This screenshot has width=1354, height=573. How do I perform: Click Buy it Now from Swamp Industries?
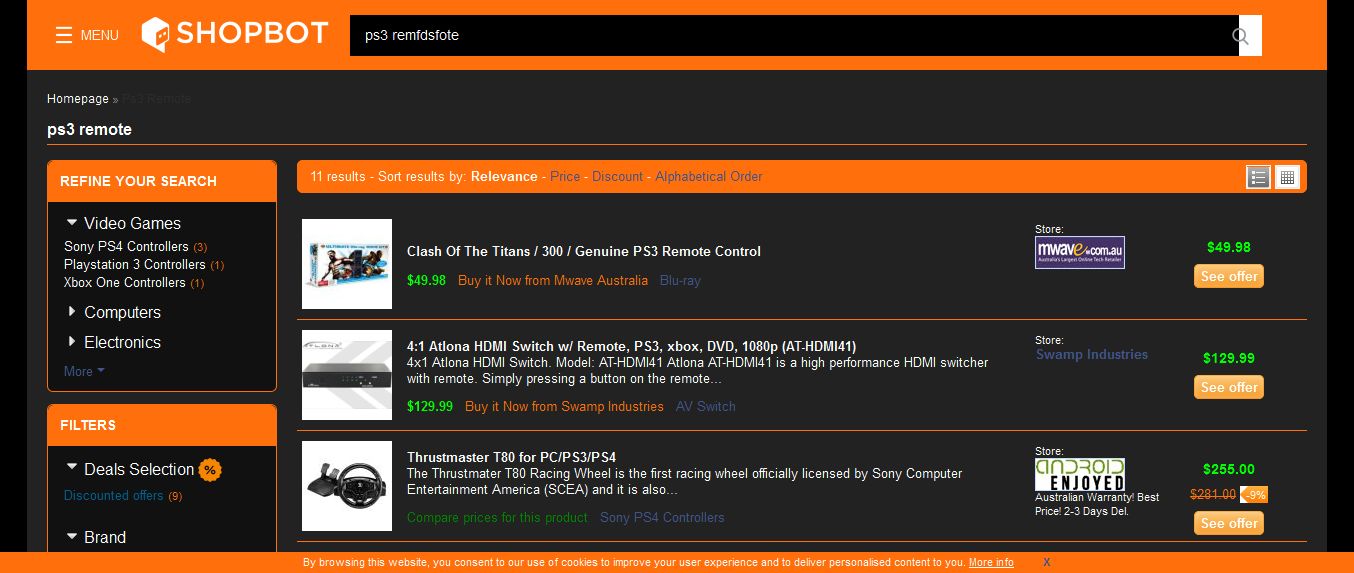coord(564,406)
